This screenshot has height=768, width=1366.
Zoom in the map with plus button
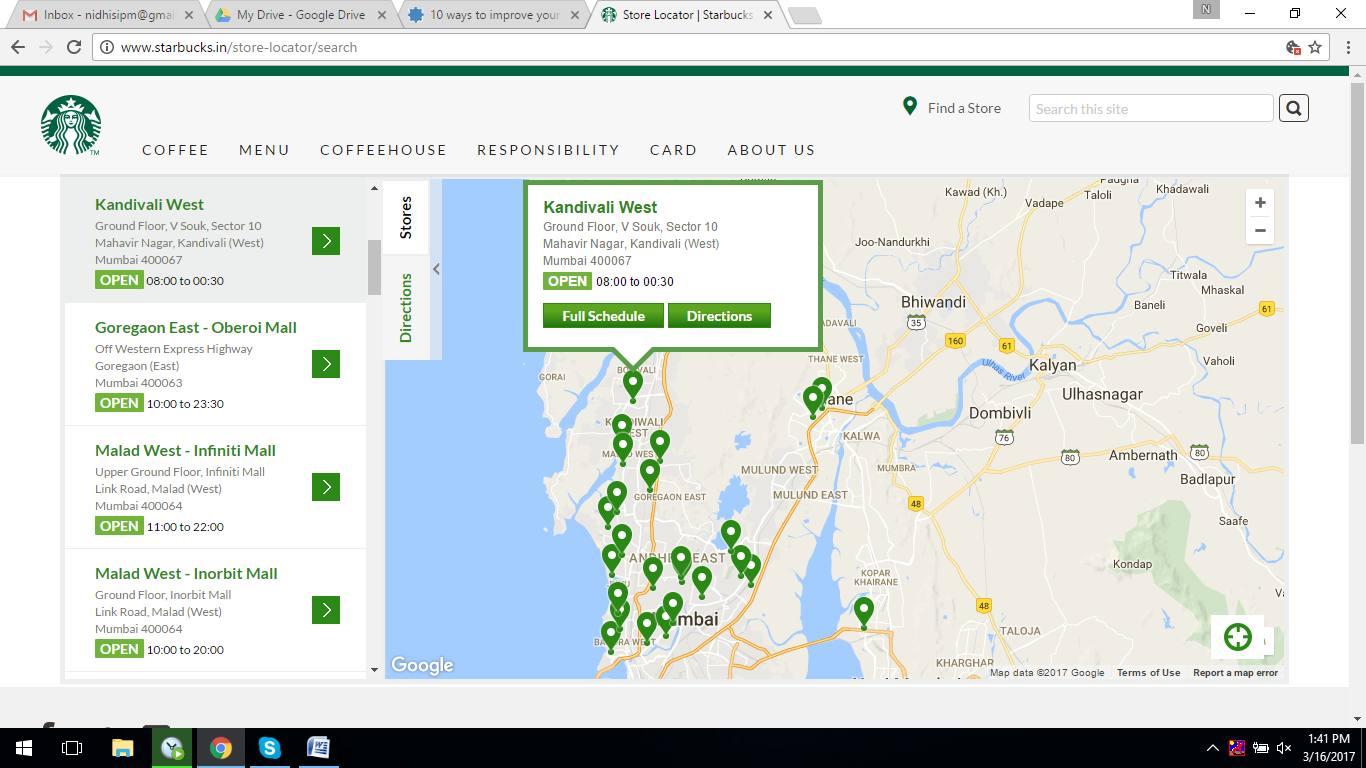tap(1260, 203)
